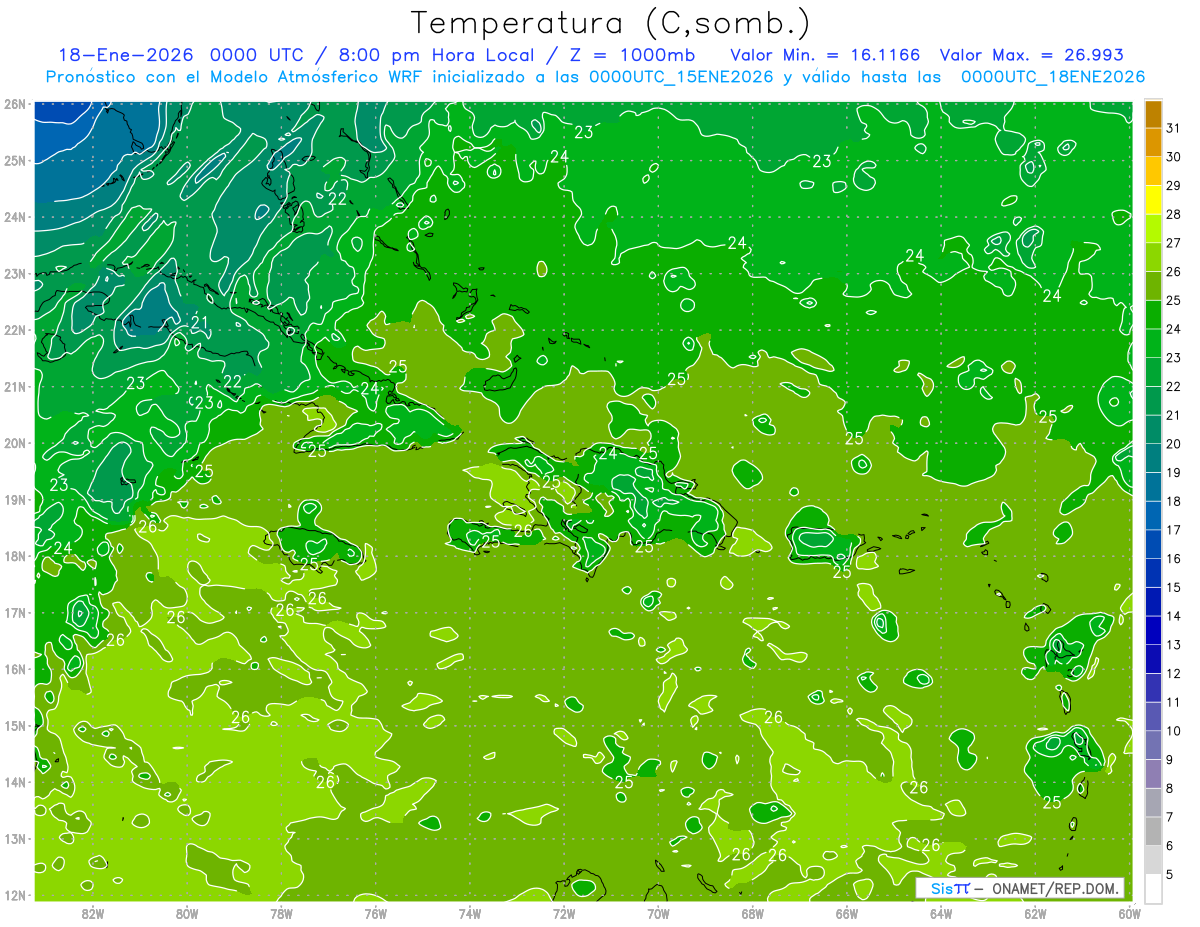Click the 68W longitude axis label
The width and height of the screenshot is (1200, 927).
(752, 913)
